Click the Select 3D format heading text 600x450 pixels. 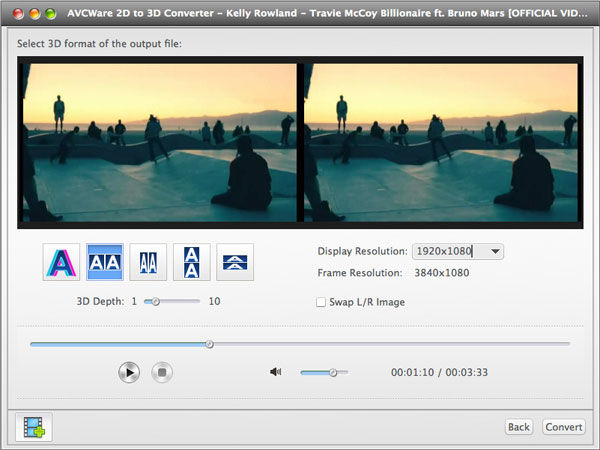[99, 44]
